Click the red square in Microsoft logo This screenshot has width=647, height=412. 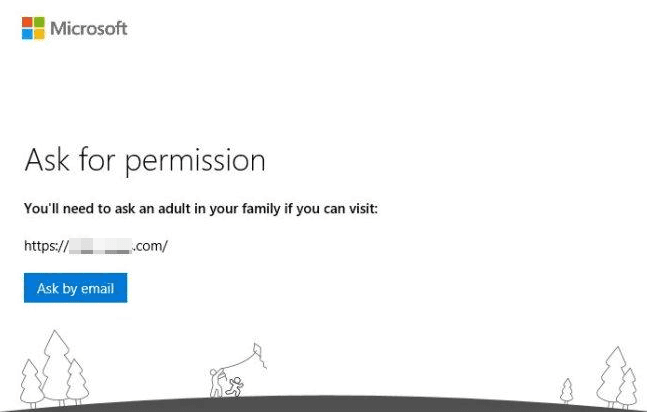pos(28,22)
